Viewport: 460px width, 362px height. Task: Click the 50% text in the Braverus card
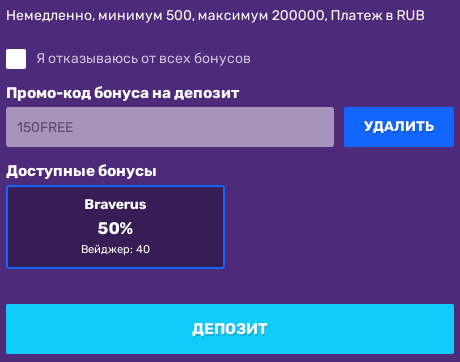115,228
